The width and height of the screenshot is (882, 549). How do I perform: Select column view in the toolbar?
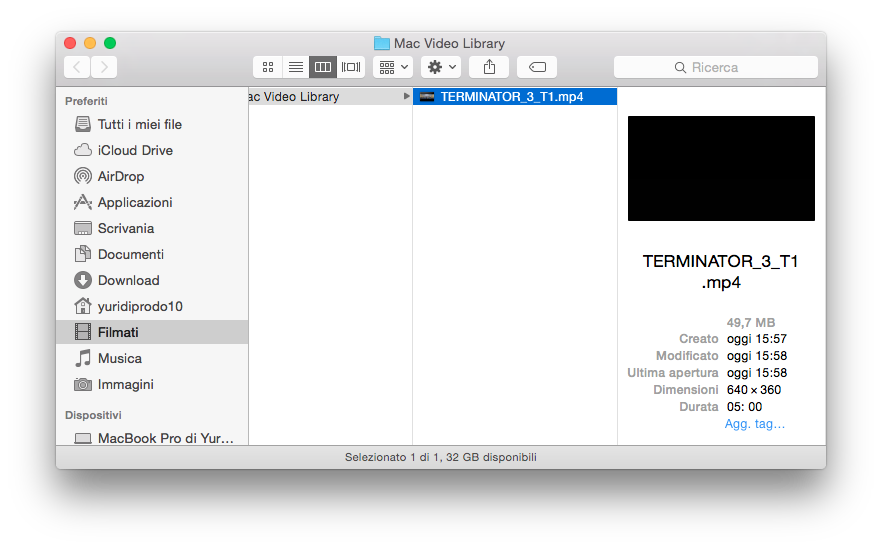pyautogui.click(x=323, y=67)
